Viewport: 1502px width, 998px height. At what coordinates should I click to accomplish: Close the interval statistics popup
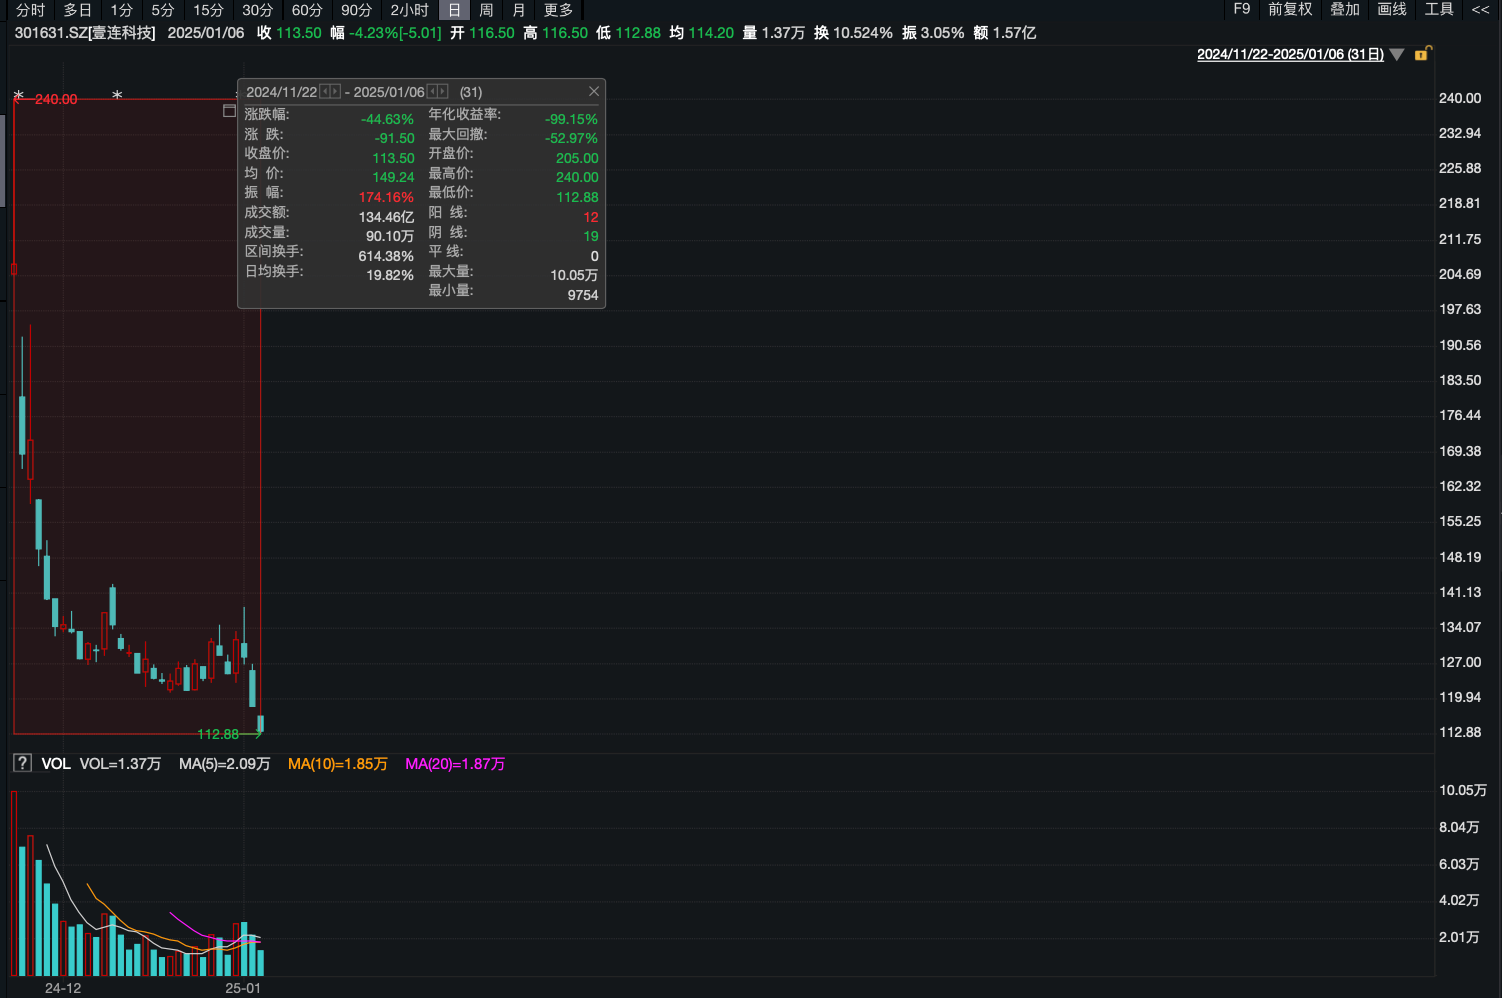(593, 91)
